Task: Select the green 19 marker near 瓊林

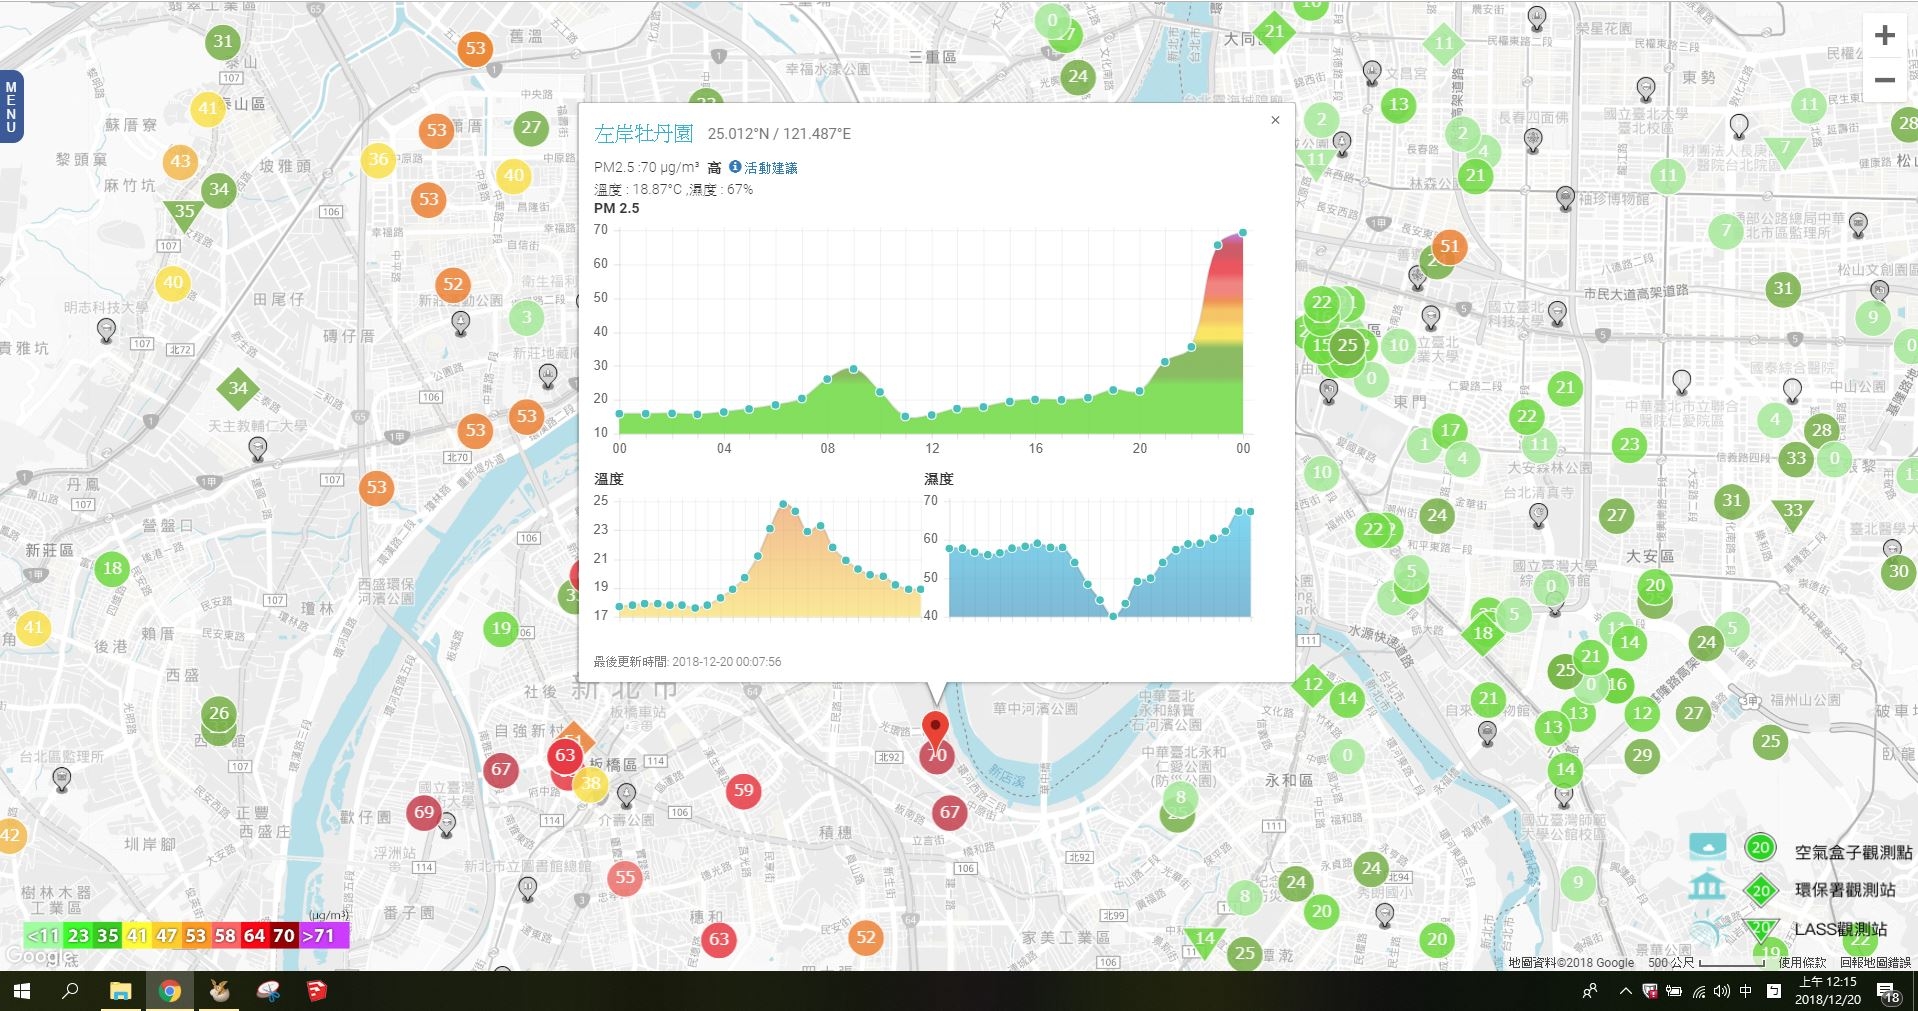Action: tap(501, 628)
